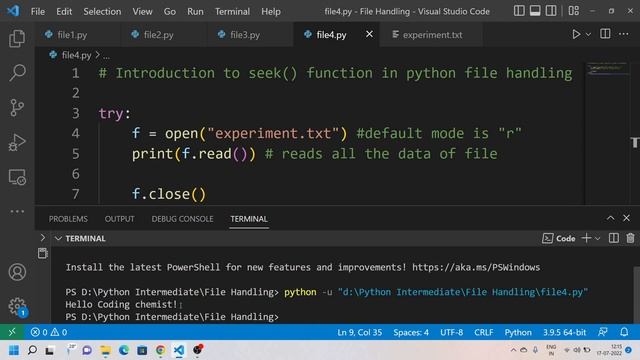Open the Run menu
The image size is (640, 360).
pyautogui.click(x=195, y=11)
